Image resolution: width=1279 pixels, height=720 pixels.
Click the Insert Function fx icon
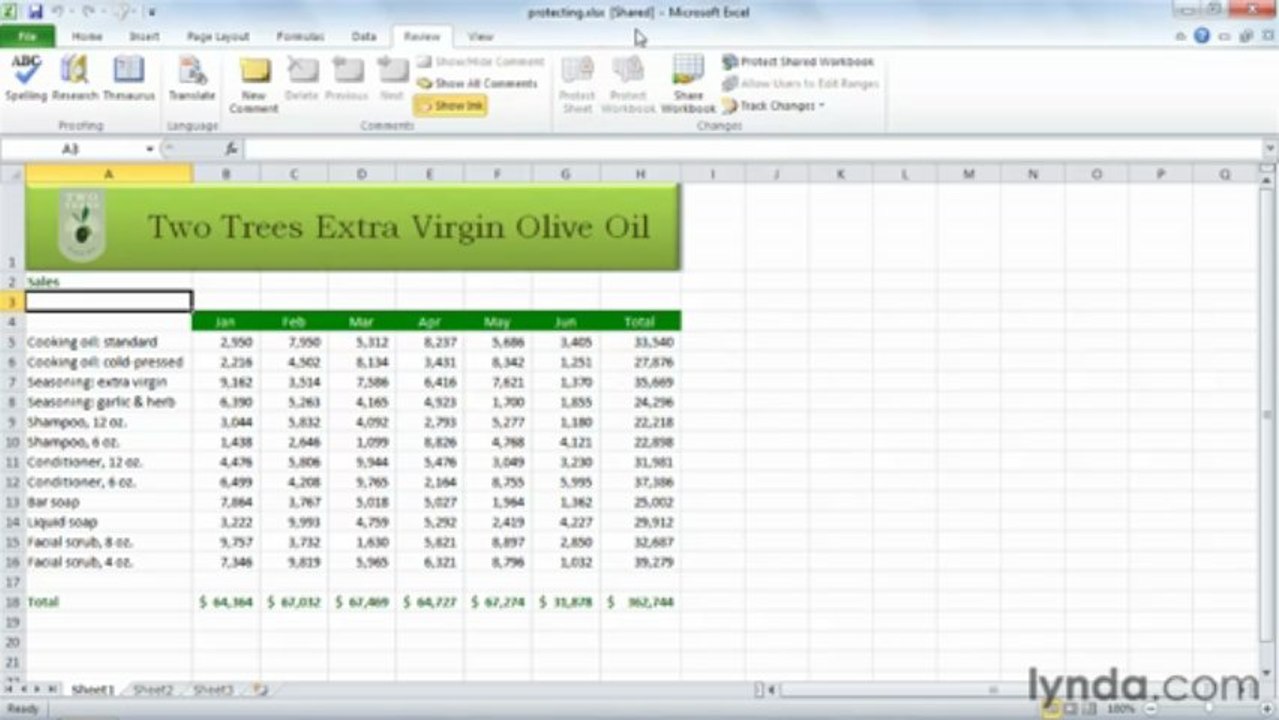click(x=231, y=149)
